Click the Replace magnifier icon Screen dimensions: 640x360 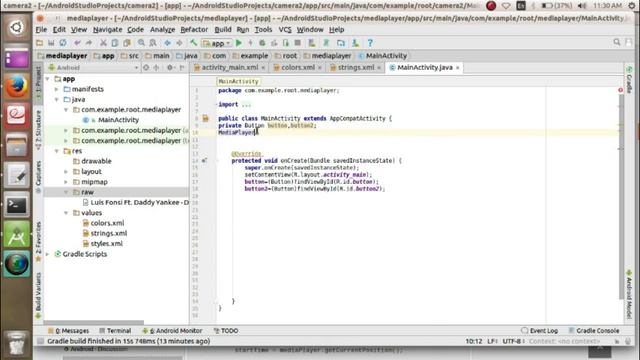coord(153,43)
